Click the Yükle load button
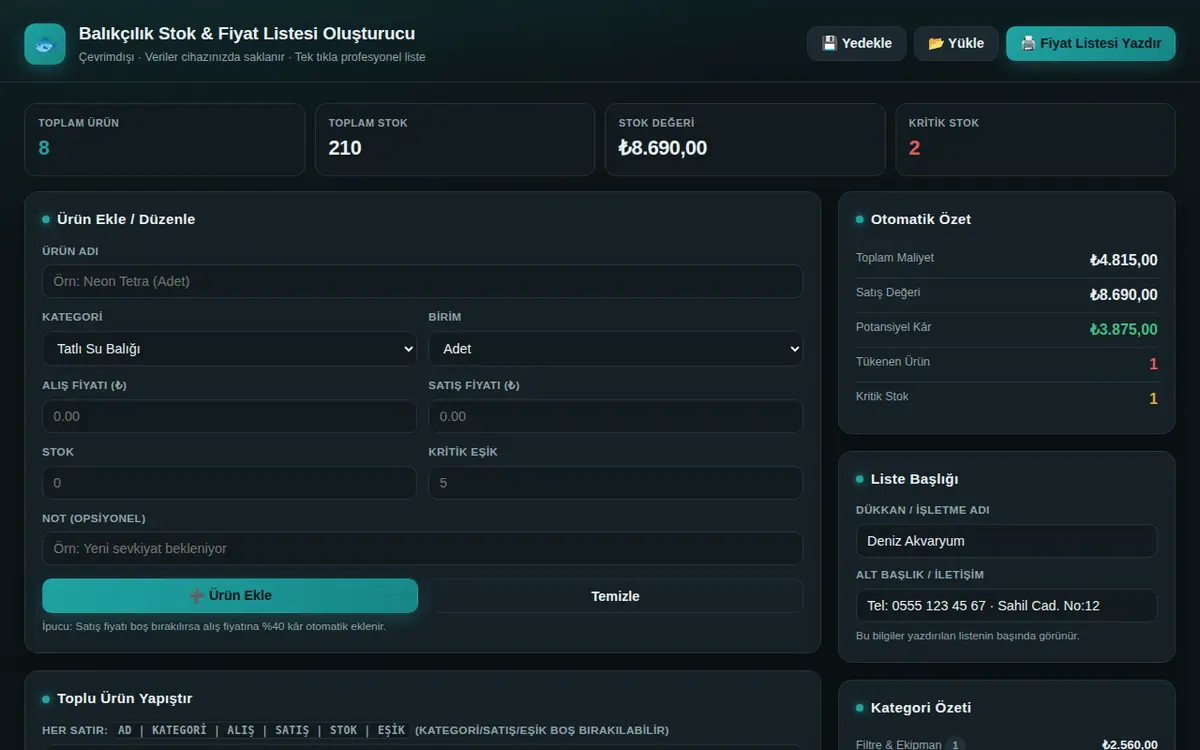 pyautogui.click(x=956, y=43)
